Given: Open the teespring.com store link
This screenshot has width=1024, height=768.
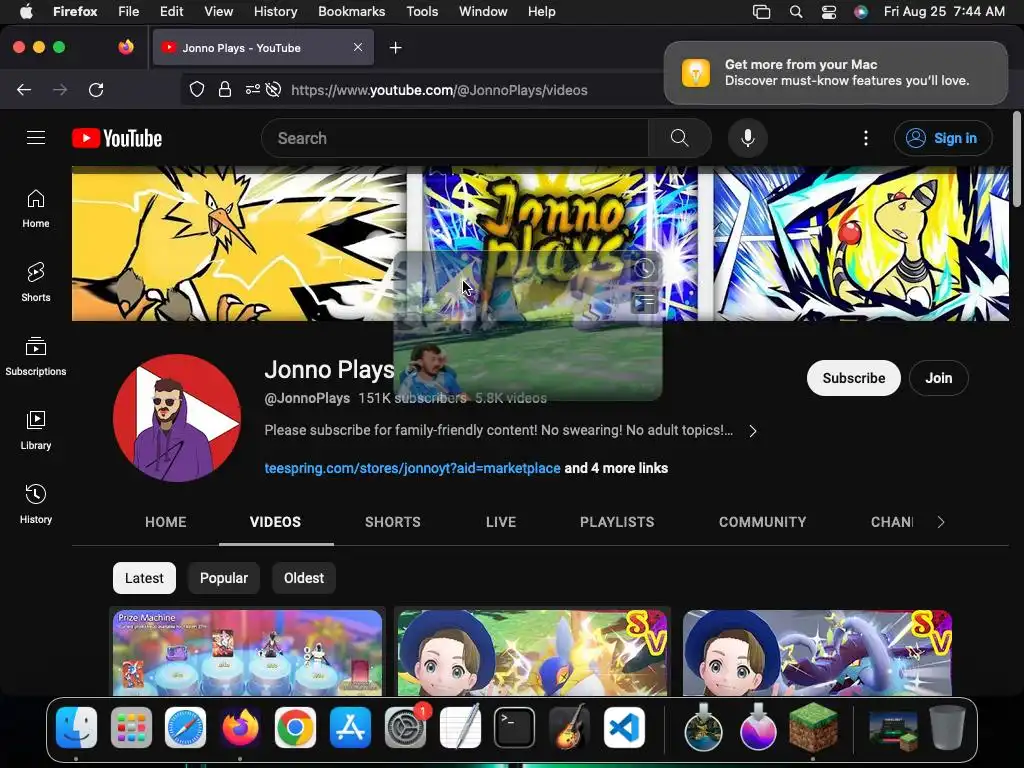Looking at the screenshot, I should point(412,468).
